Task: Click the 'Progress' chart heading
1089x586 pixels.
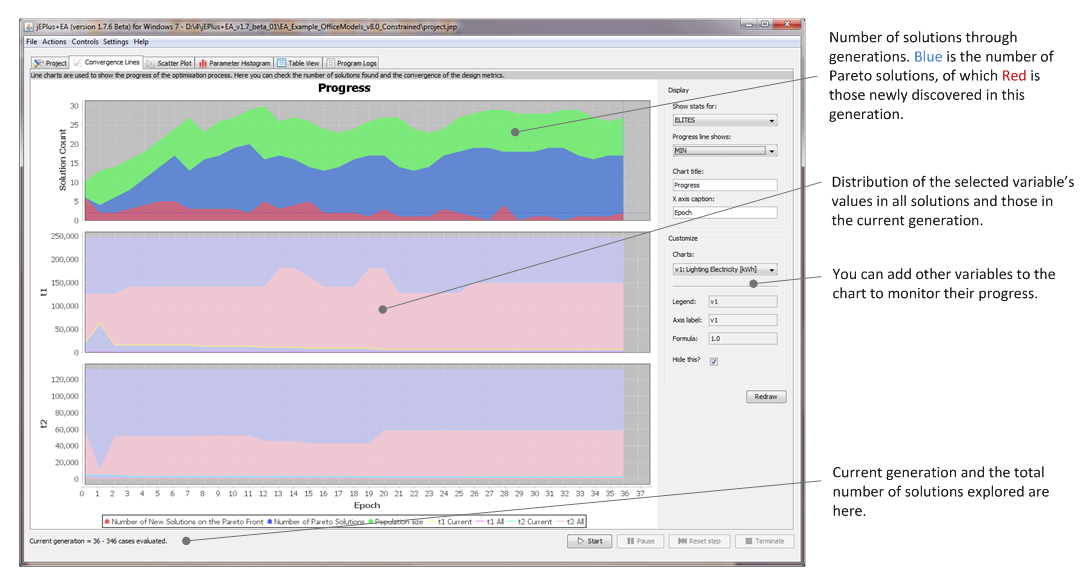Action: coord(344,88)
